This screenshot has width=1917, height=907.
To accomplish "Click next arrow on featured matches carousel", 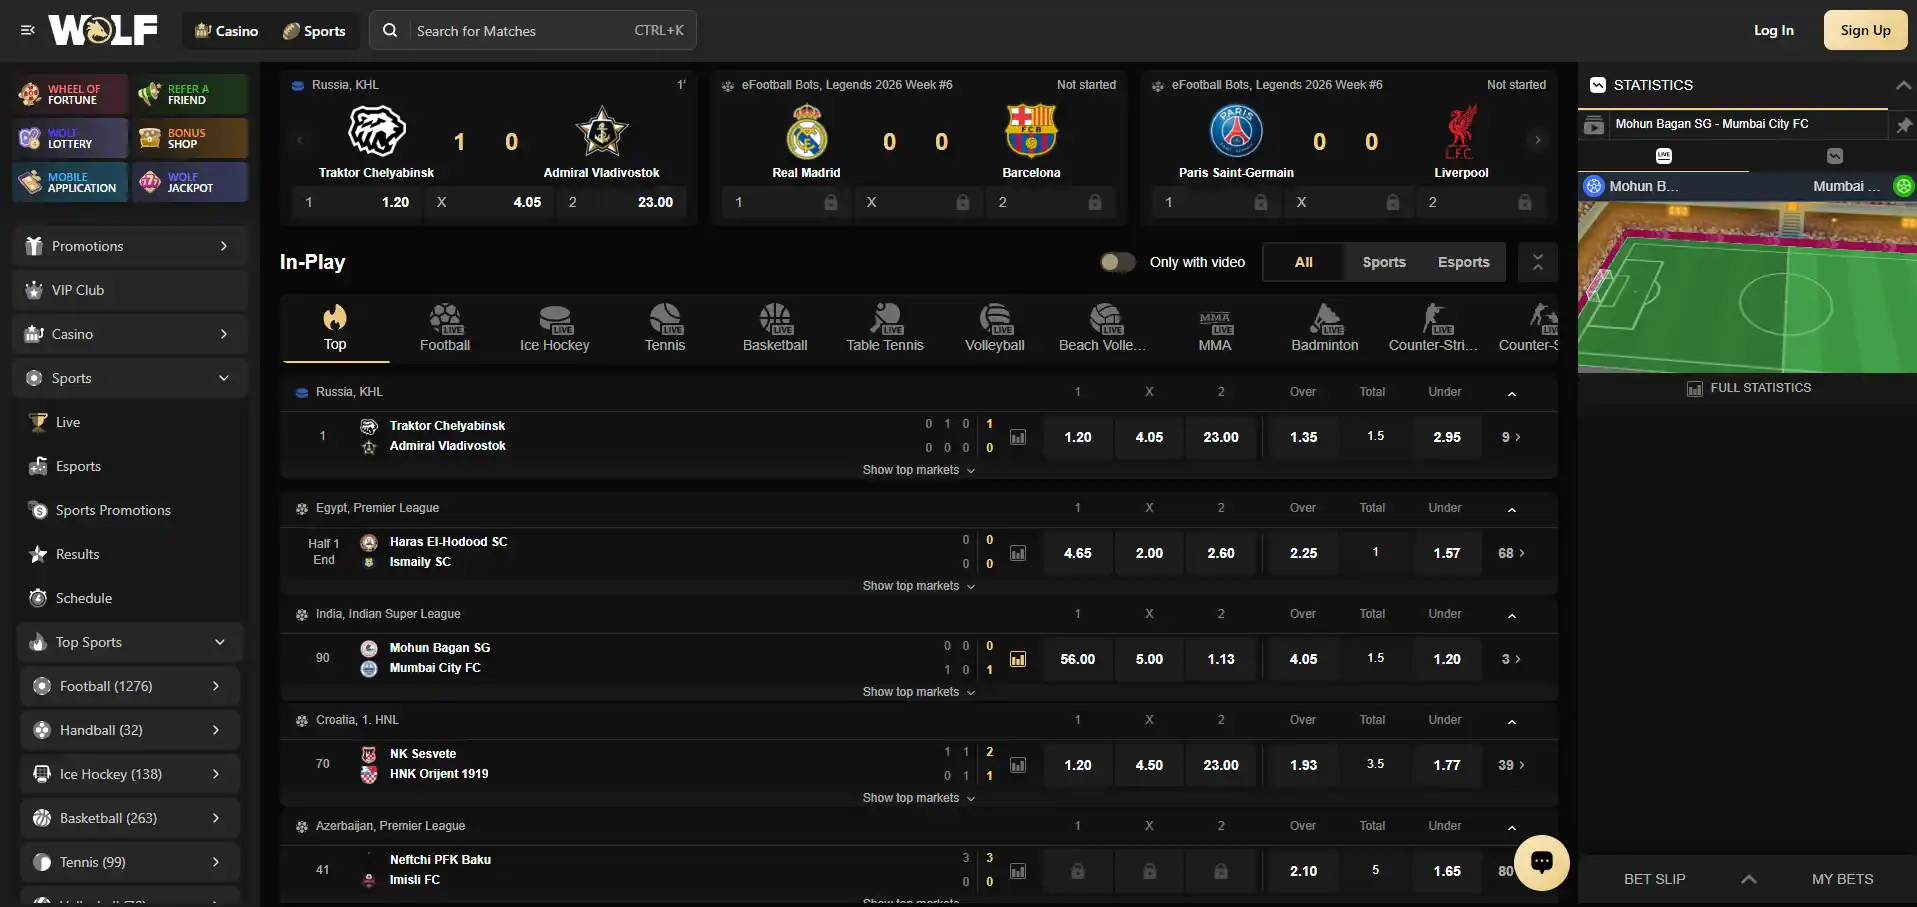I will click(x=1538, y=140).
